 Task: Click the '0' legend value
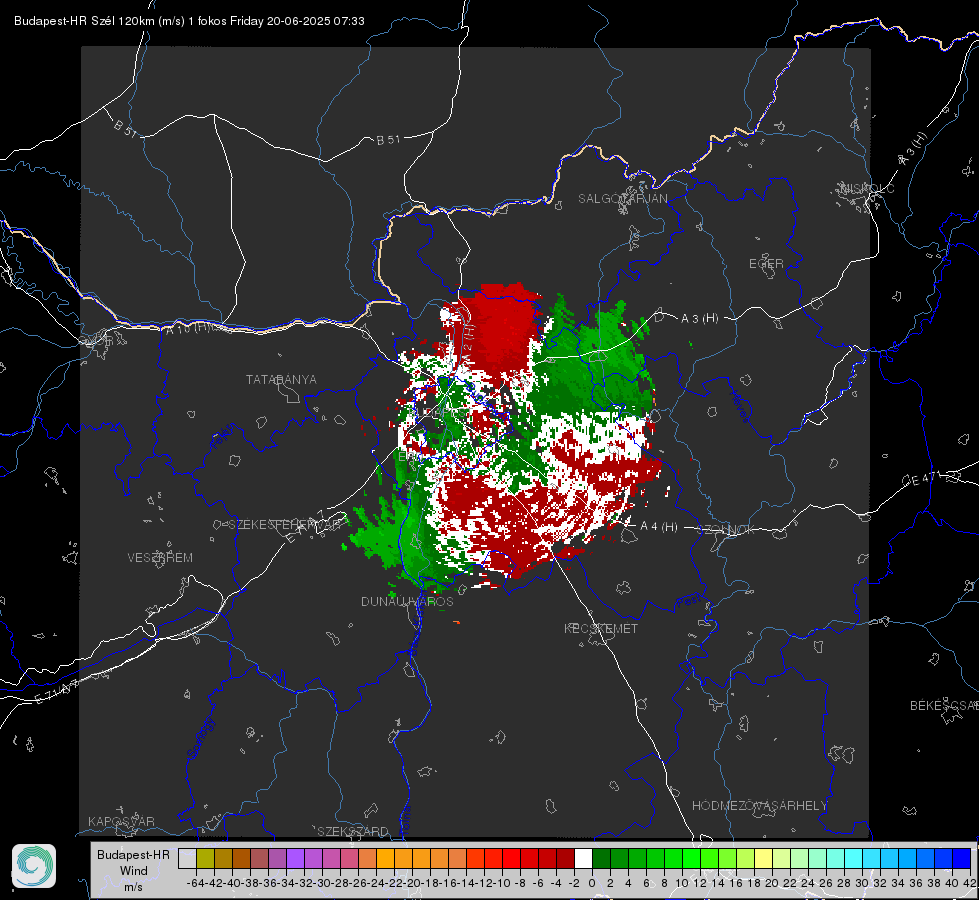pos(592,883)
